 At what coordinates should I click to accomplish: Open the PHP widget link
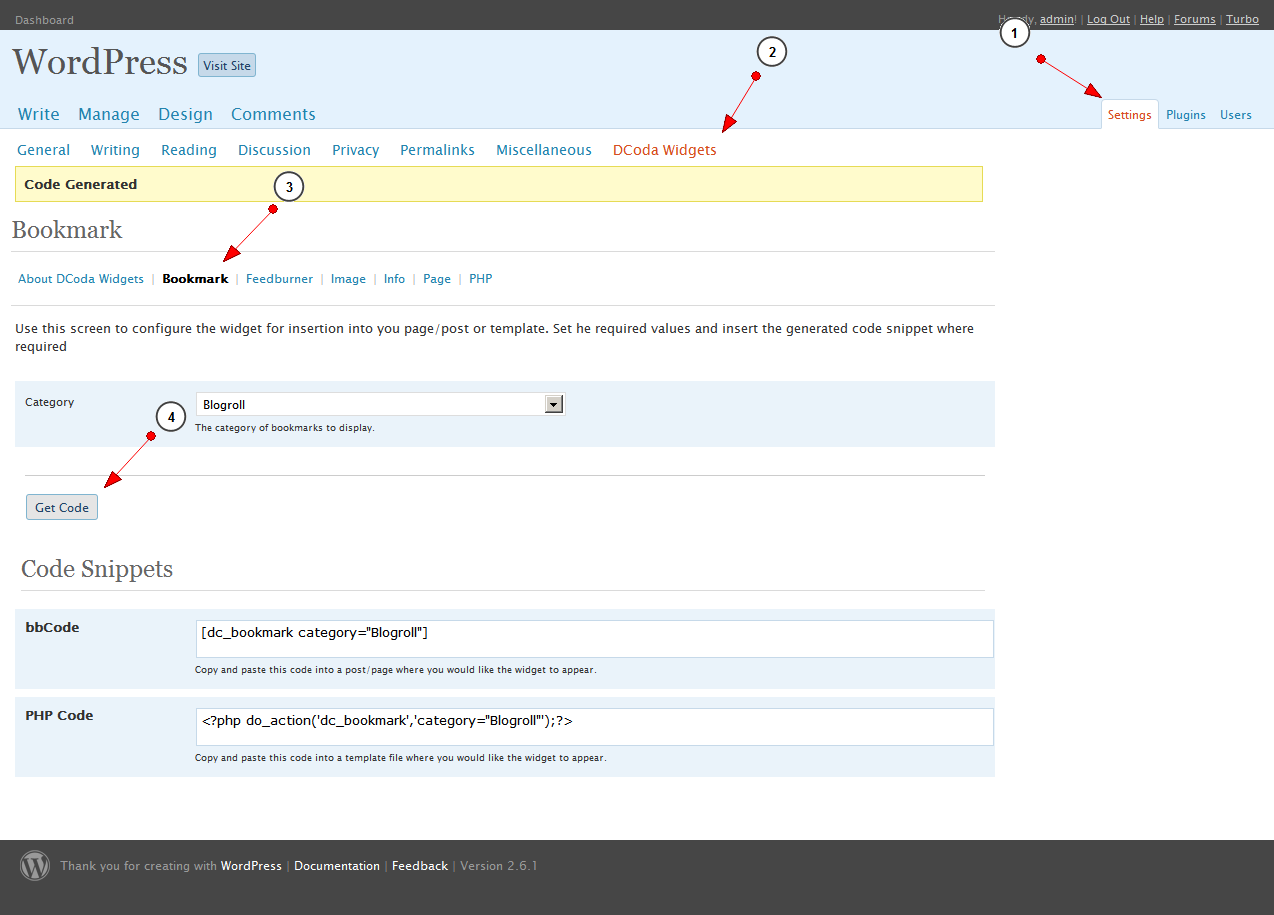pyautogui.click(x=480, y=279)
